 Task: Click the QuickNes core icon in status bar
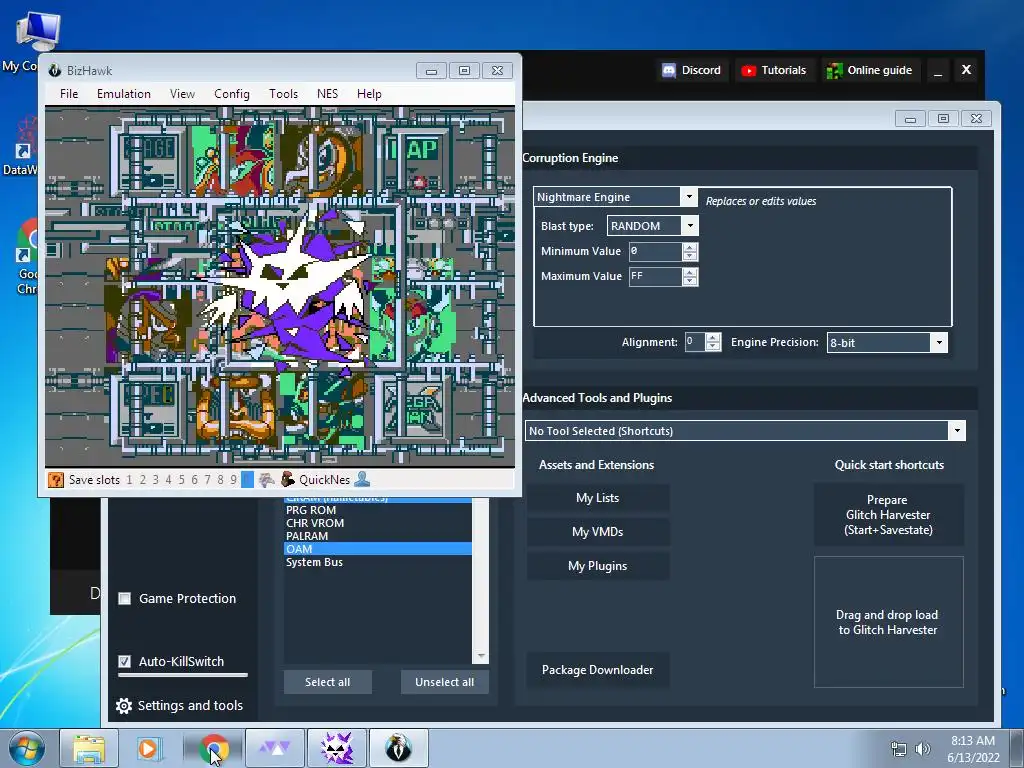tap(287, 480)
